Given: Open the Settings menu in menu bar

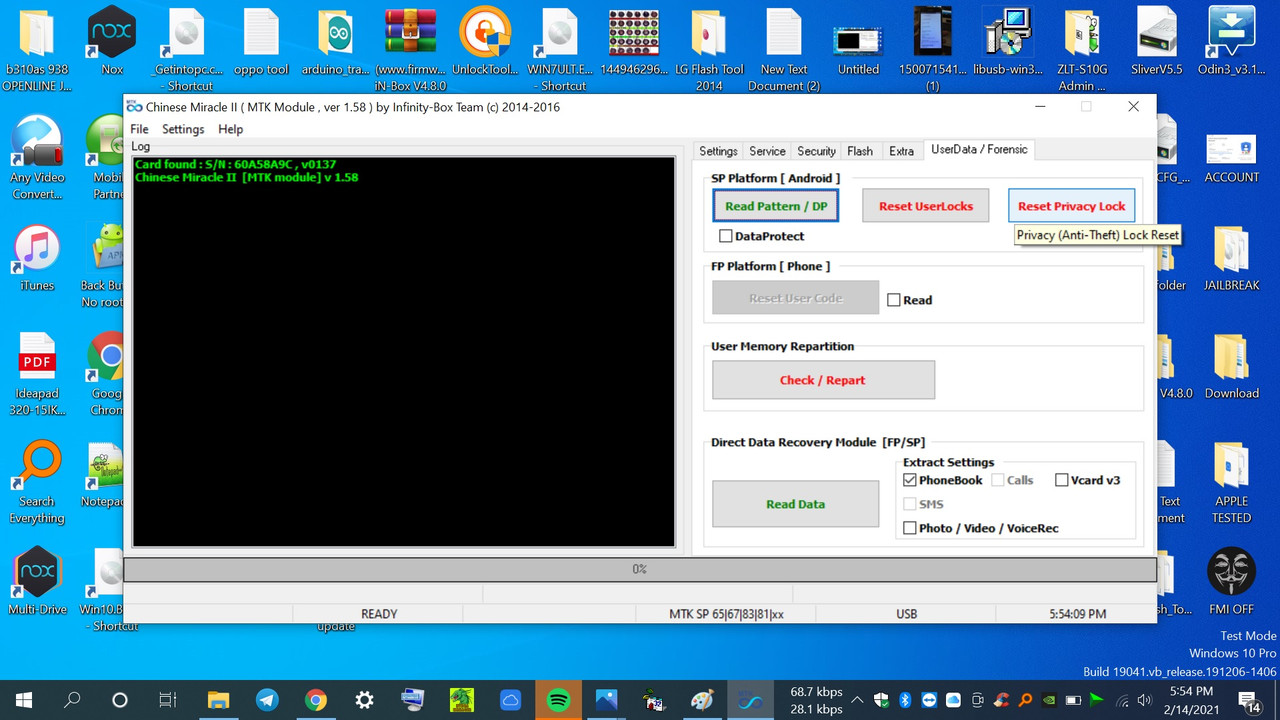Looking at the screenshot, I should [183, 129].
